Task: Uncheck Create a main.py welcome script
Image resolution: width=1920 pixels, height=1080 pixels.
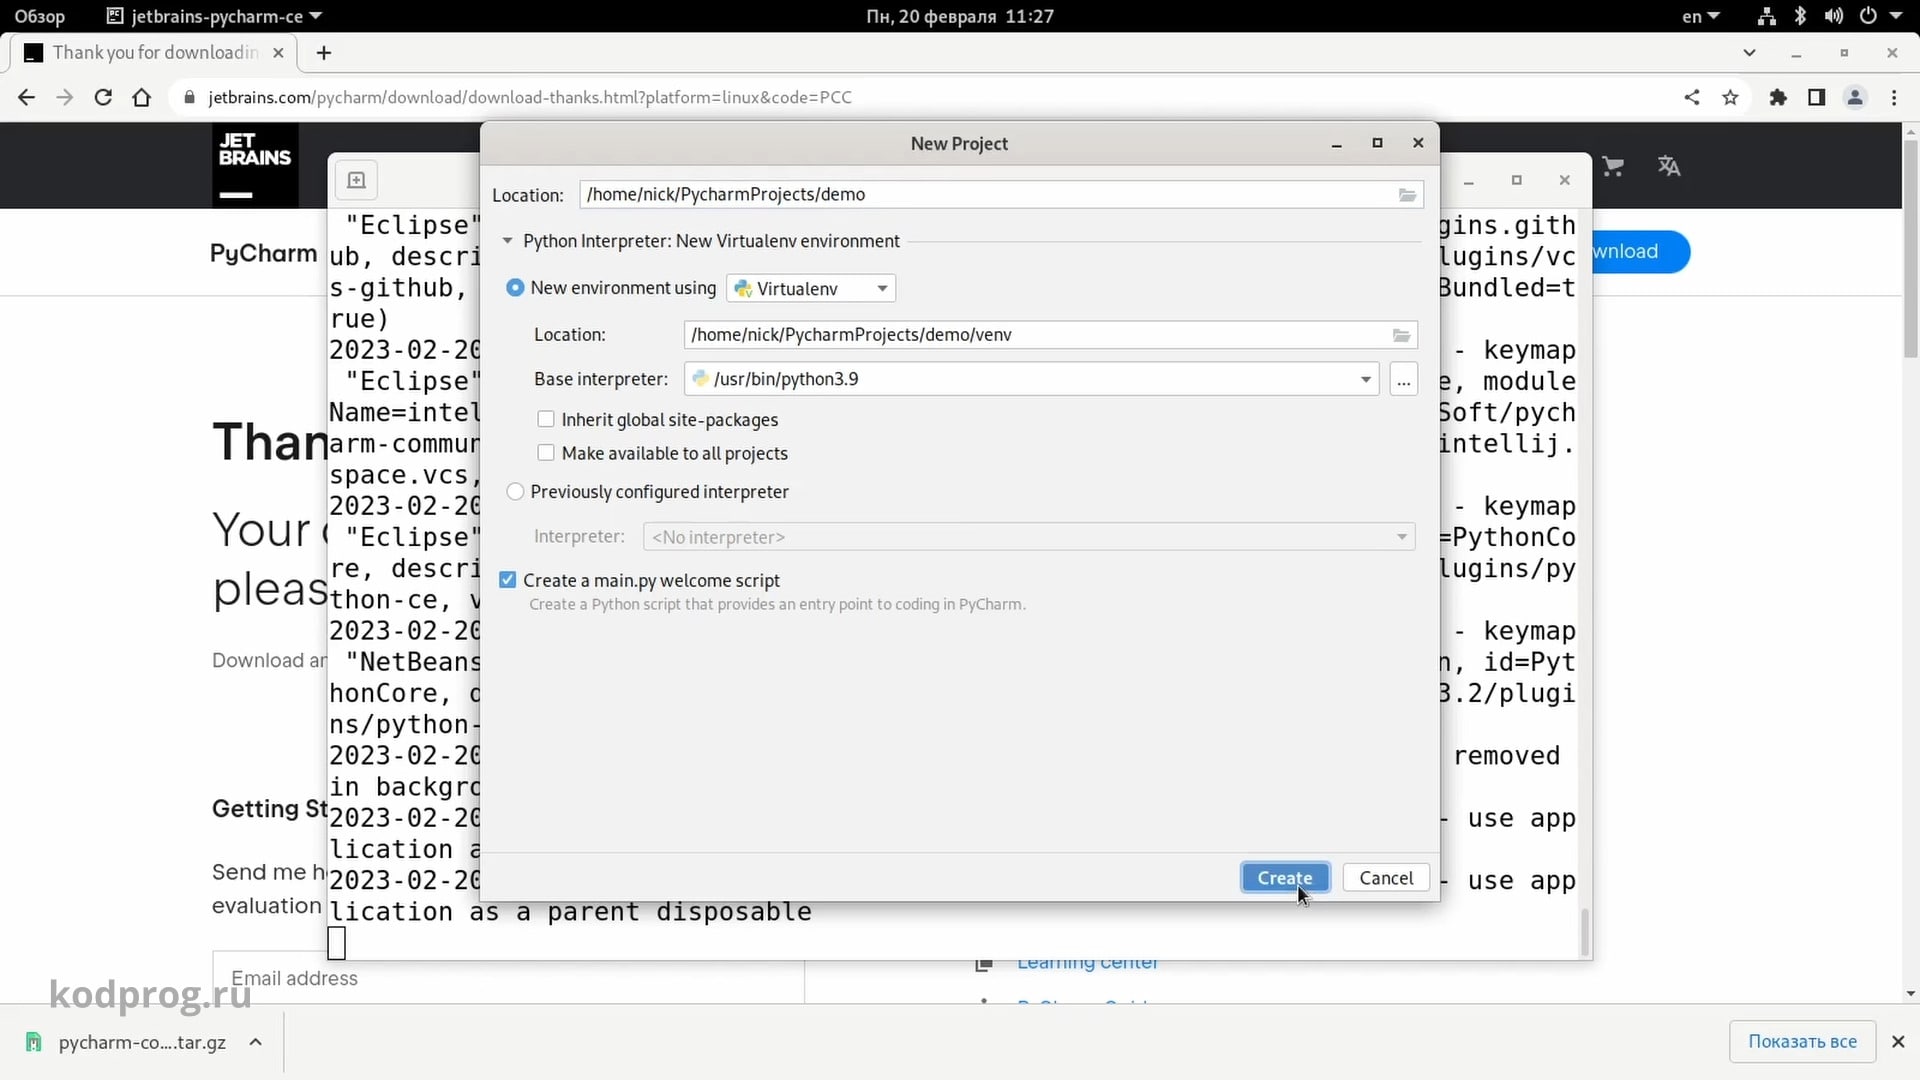Action: point(508,580)
